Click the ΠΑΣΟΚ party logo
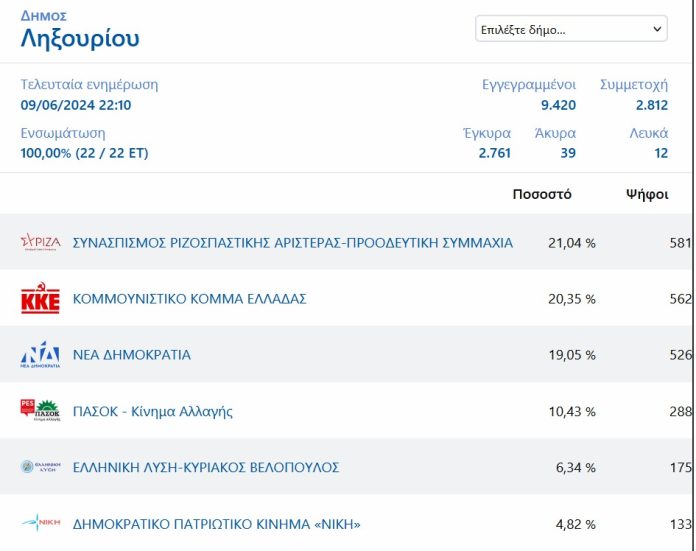Image resolution: width=696 pixels, height=551 pixels. [40, 410]
